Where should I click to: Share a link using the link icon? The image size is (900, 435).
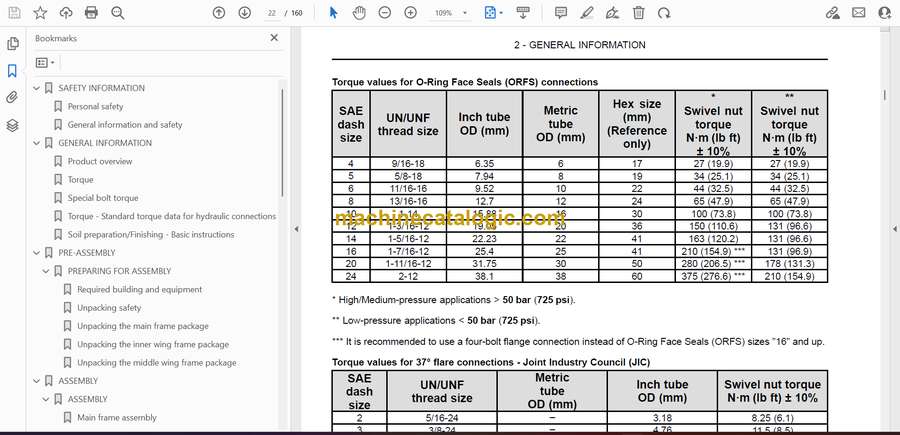pyautogui.click(x=832, y=13)
